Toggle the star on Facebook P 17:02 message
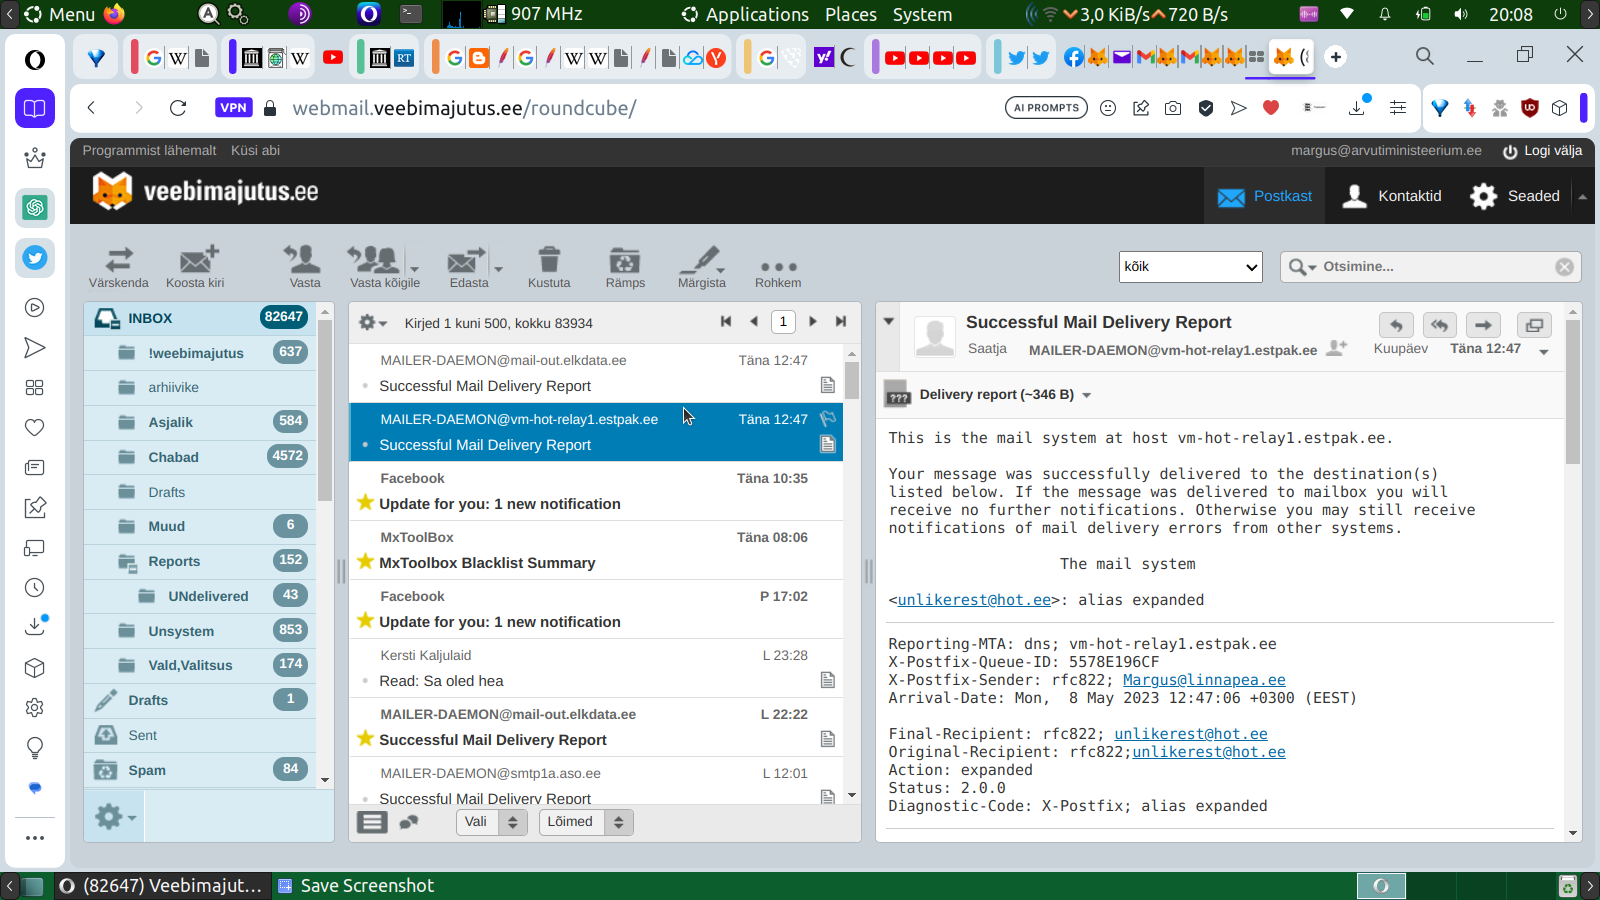This screenshot has height=900, width=1600. coord(366,620)
